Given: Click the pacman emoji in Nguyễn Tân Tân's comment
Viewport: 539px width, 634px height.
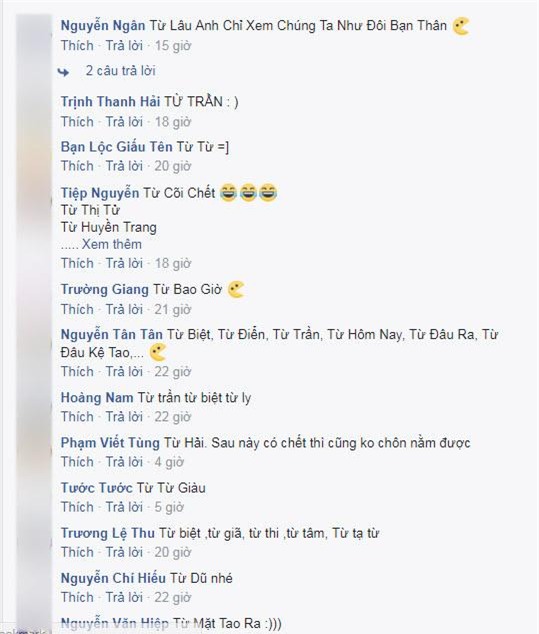Looking at the screenshot, I should 158,352.
